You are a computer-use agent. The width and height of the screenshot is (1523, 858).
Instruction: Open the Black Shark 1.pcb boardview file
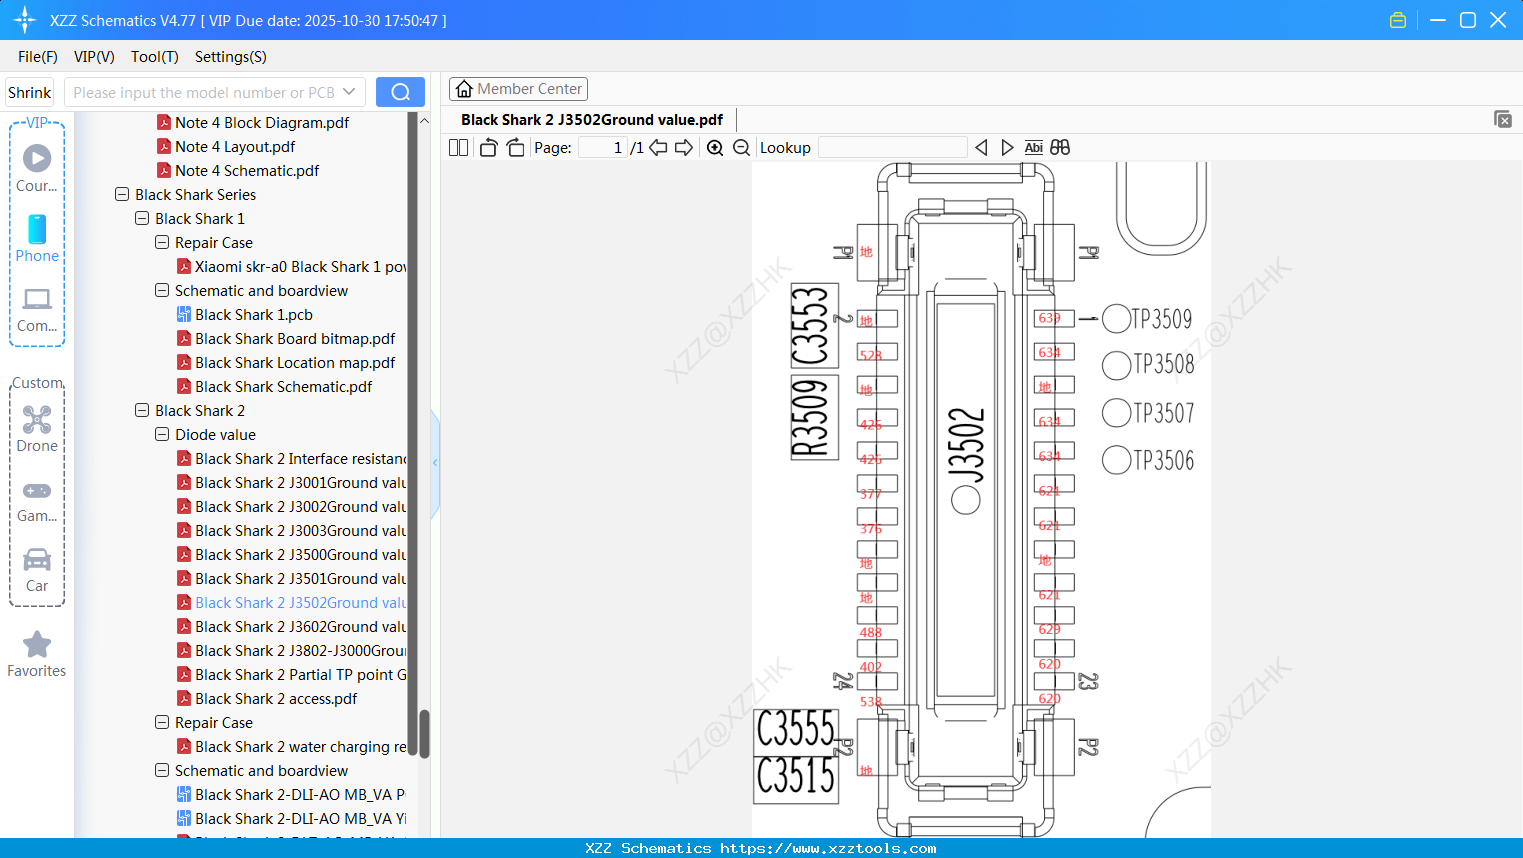(x=254, y=314)
